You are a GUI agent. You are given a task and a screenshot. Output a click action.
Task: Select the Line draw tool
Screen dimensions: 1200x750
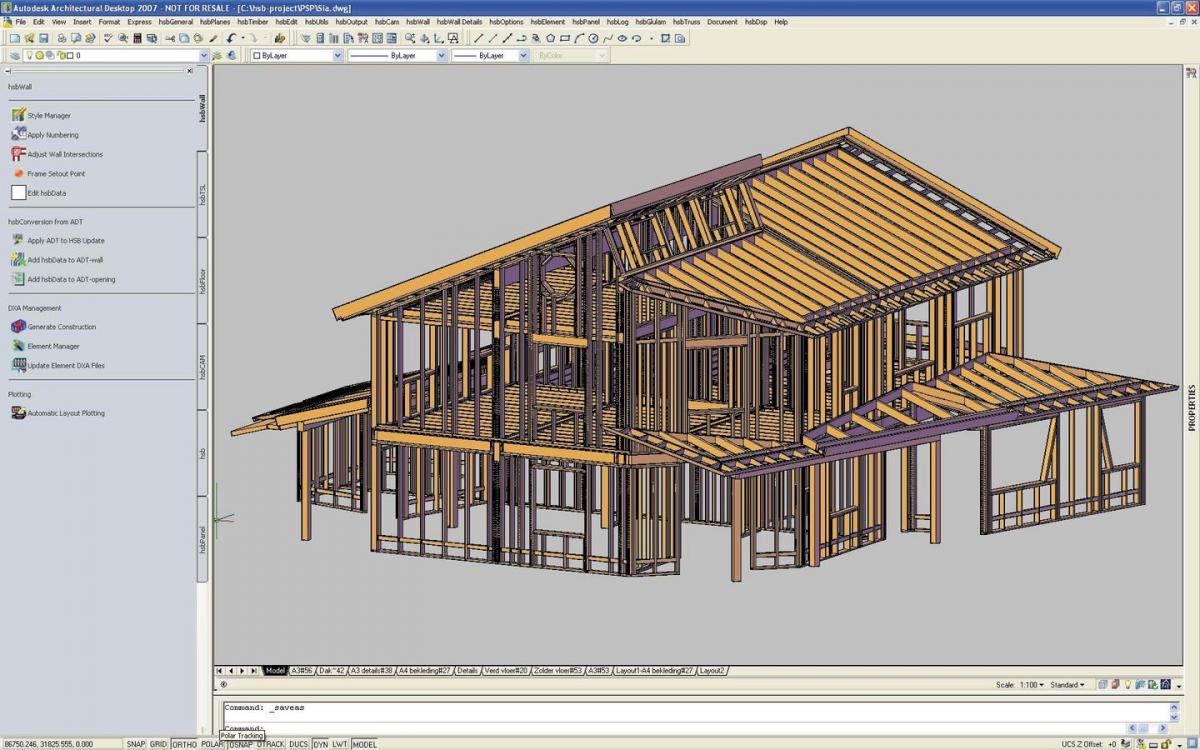(478, 38)
